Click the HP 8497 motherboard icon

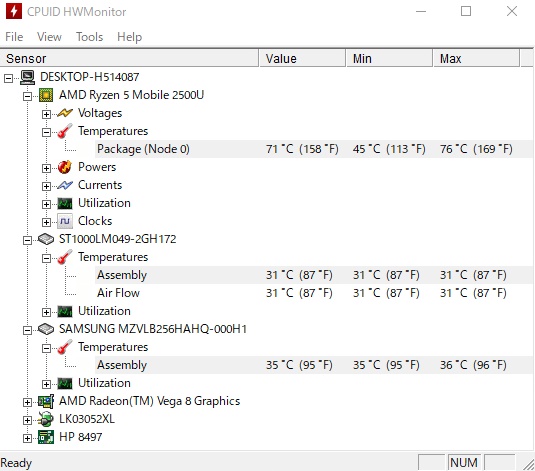[x=46, y=437]
